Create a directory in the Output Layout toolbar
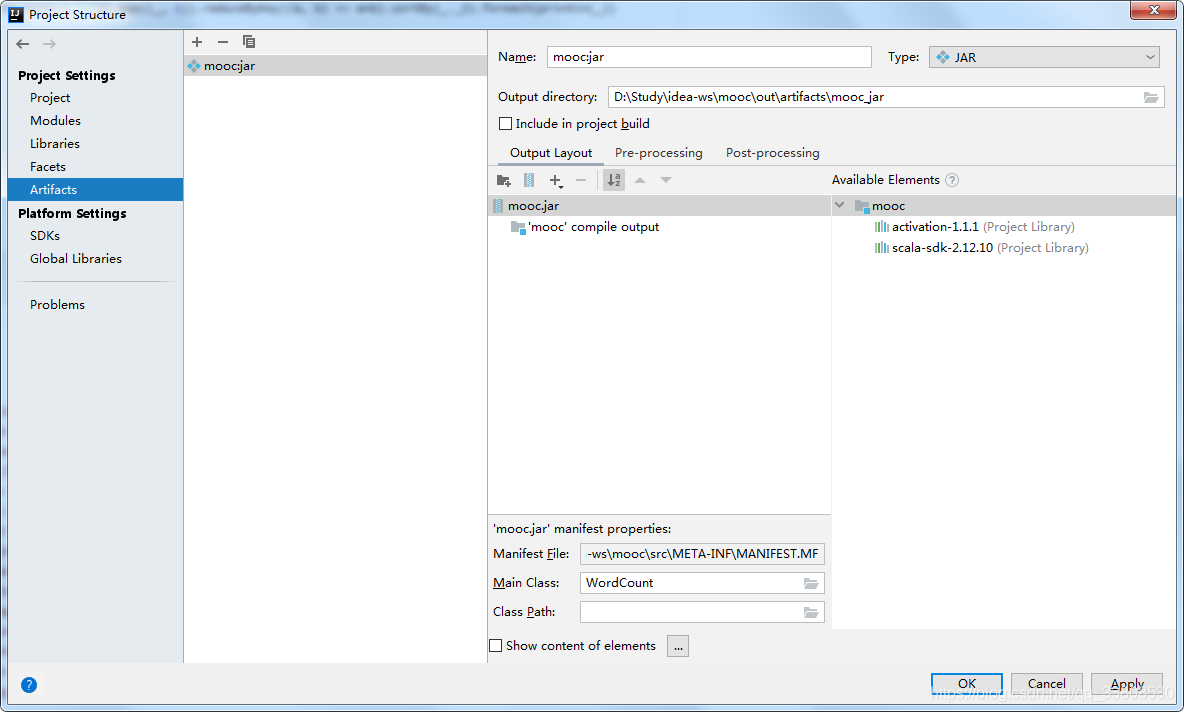The width and height of the screenshot is (1184, 712). click(x=503, y=180)
